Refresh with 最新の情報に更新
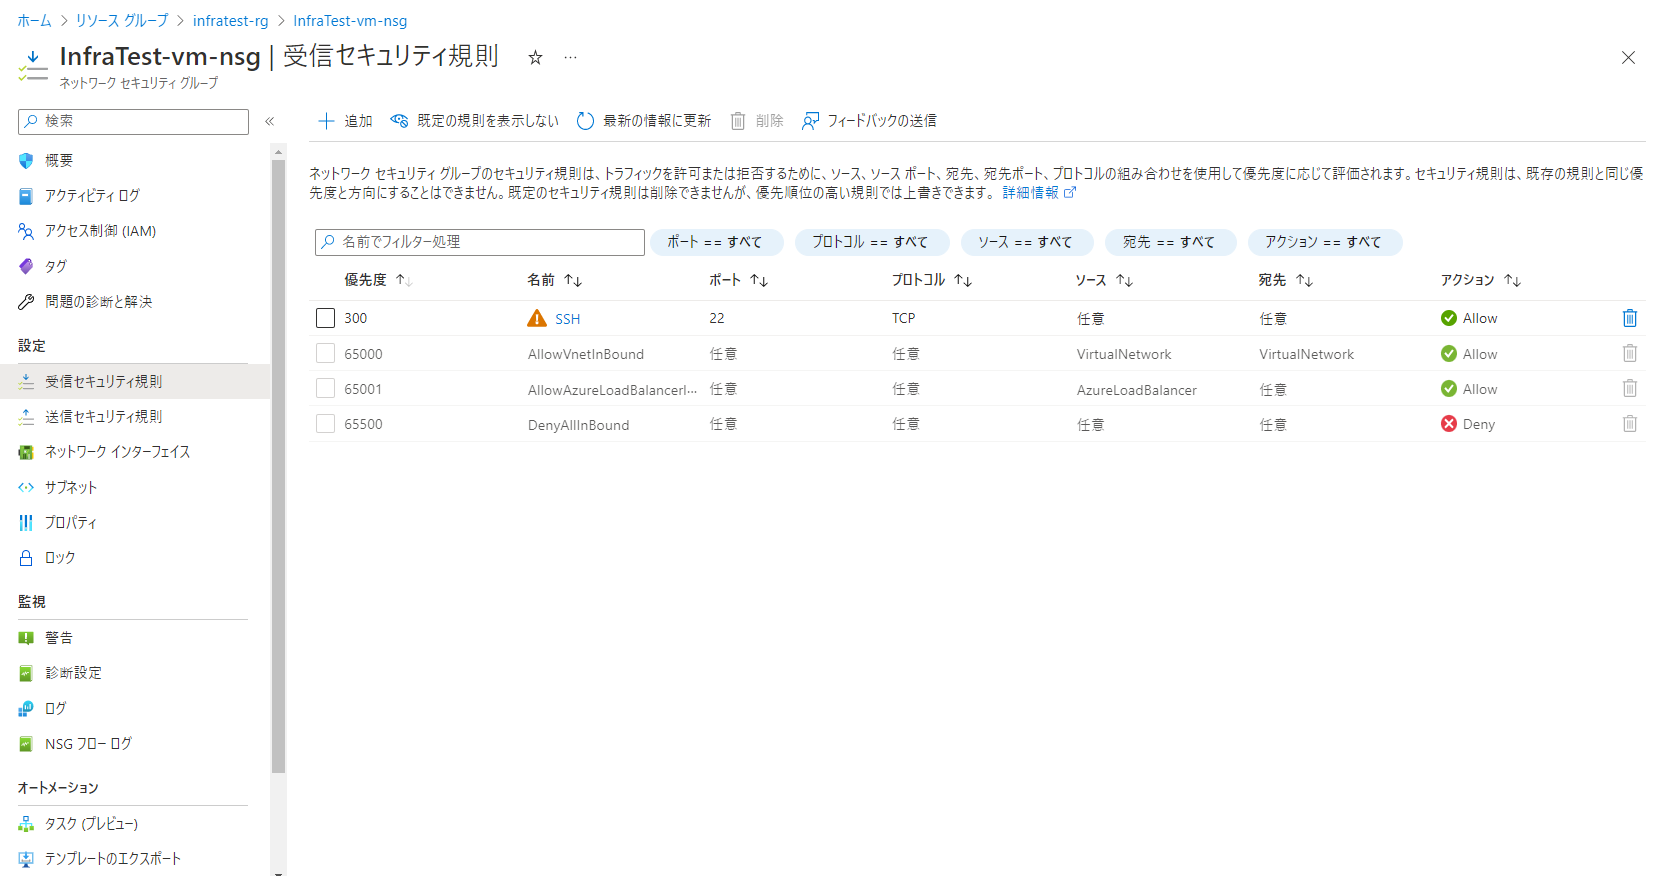Viewport: 1655px width, 876px height. pos(644,121)
